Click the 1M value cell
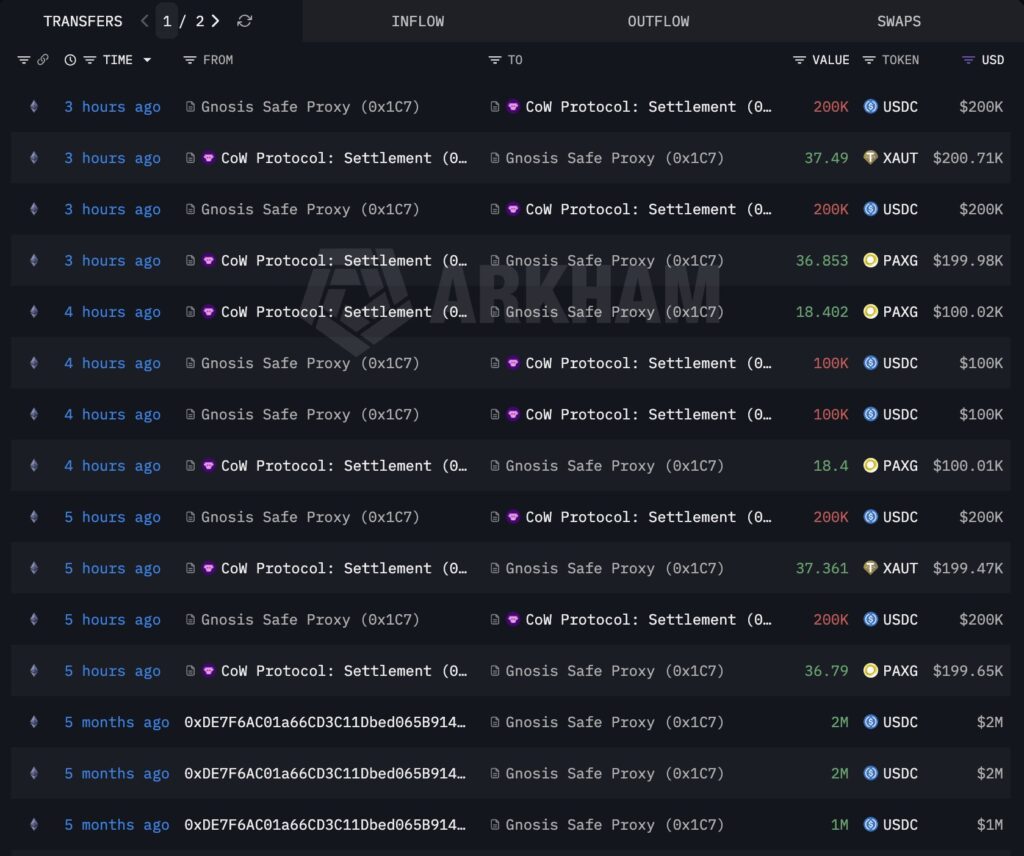This screenshot has height=856, width=1024. (x=840, y=825)
